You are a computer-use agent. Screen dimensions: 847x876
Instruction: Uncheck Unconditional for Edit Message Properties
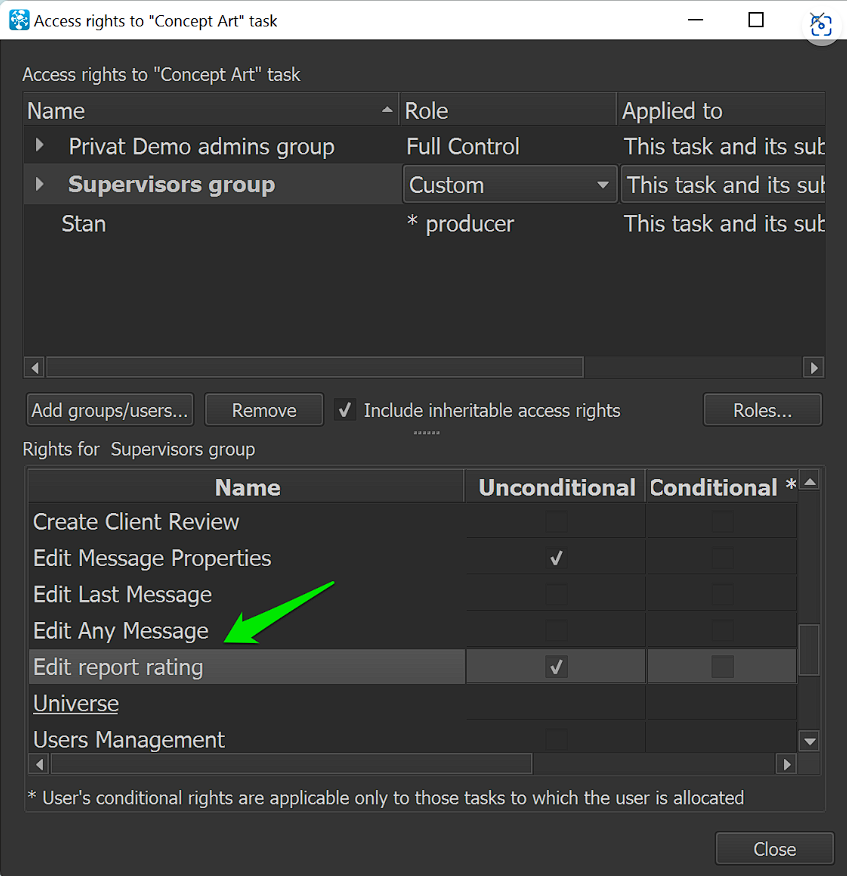[556, 558]
